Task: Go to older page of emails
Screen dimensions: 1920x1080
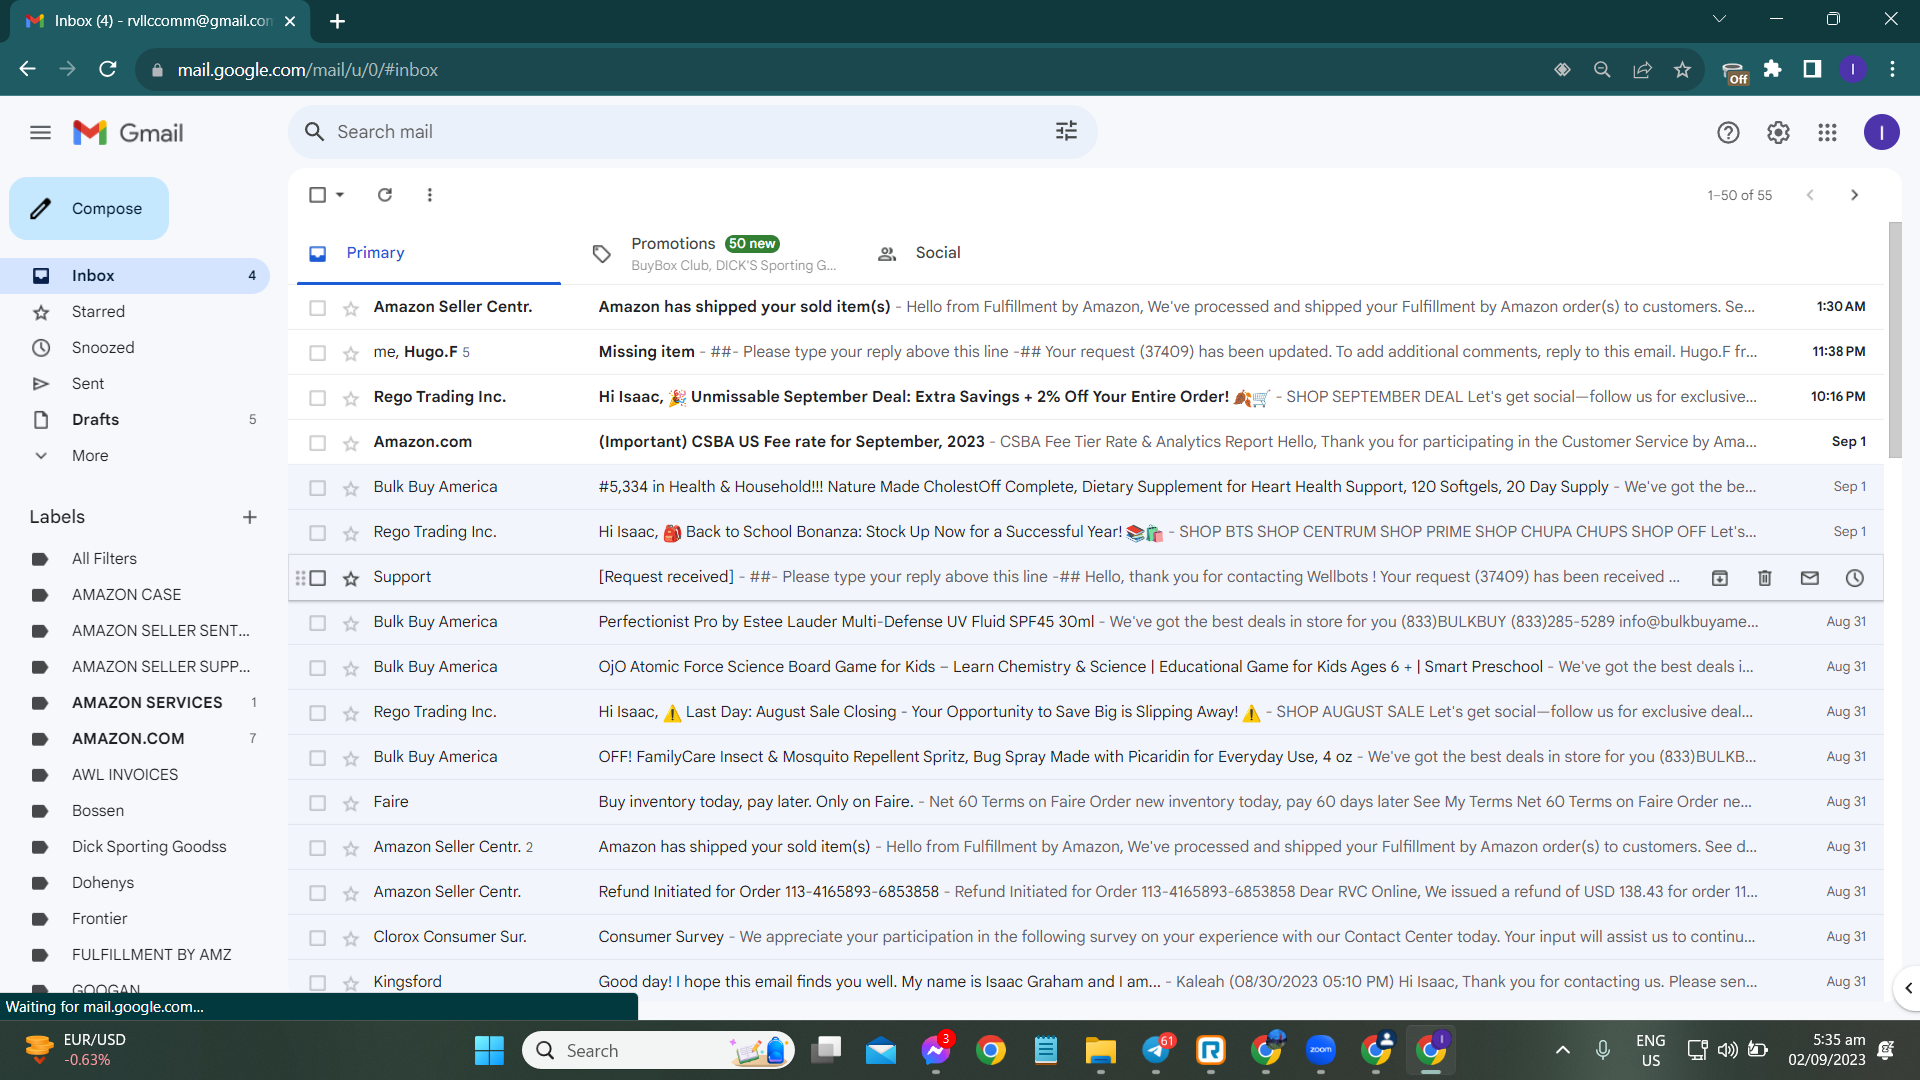Action: tap(1854, 195)
